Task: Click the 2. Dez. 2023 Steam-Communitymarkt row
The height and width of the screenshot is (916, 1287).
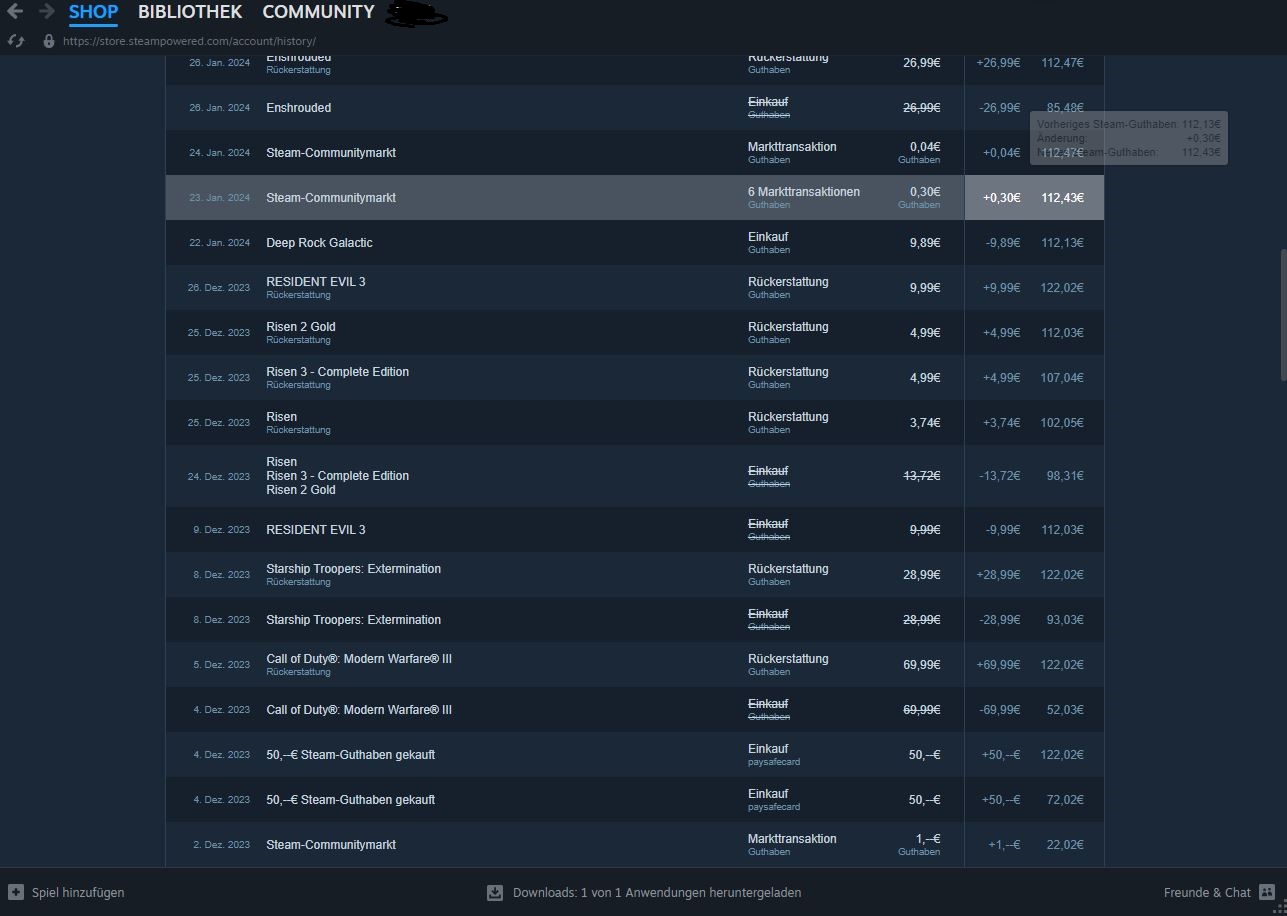Action: (x=635, y=845)
